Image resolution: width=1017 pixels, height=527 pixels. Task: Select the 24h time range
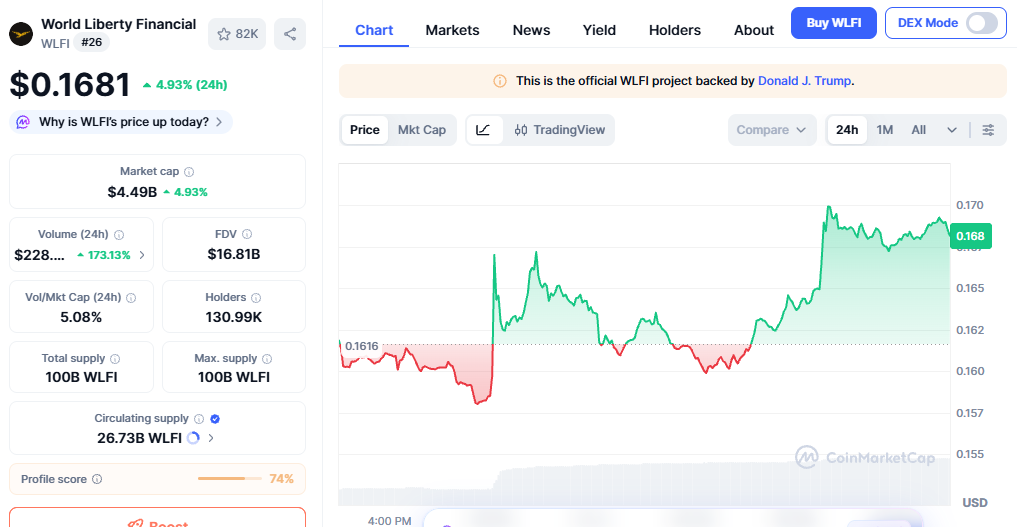click(x=847, y=130)
